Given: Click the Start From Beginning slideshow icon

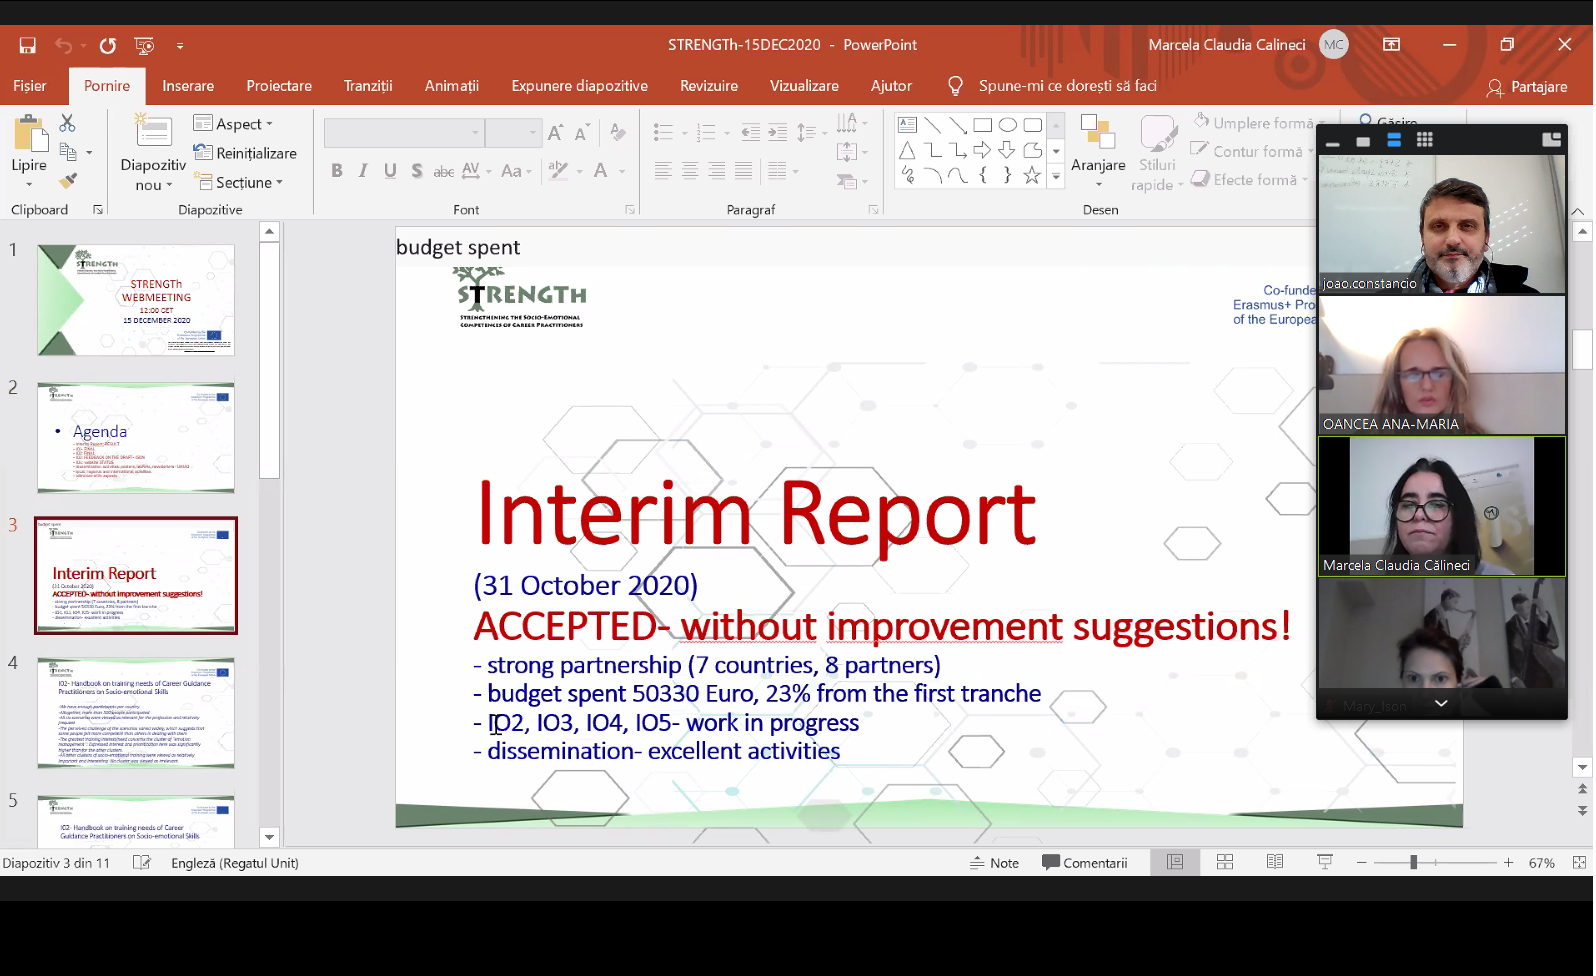Looking at the screenshot, I should [x=145, y=45].
